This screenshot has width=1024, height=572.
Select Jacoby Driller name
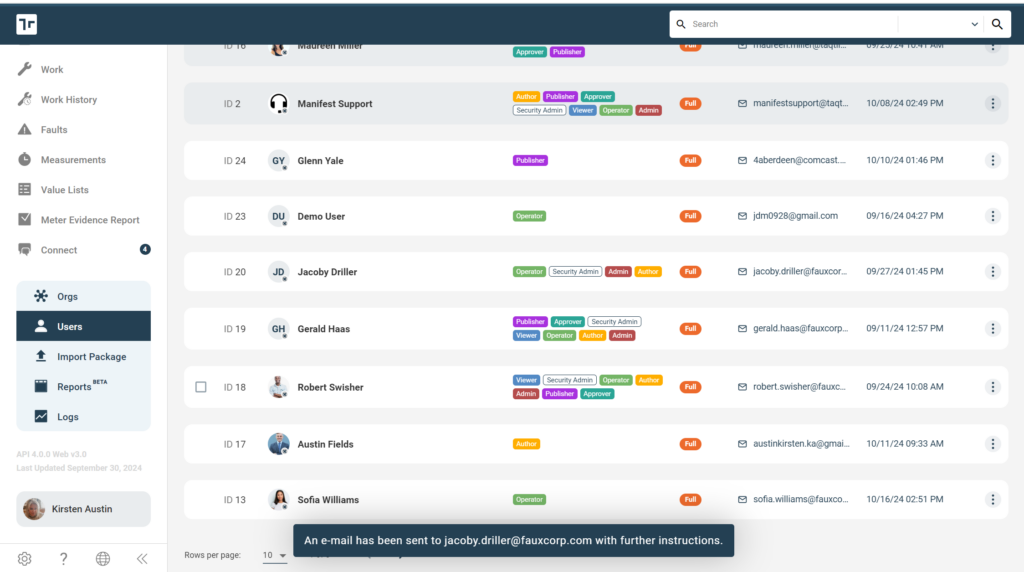point(327,272)
